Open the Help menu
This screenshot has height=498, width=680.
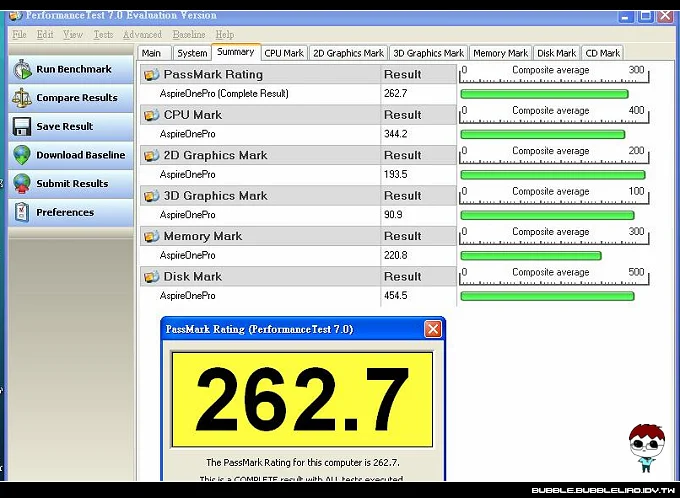[x=225, y=34]
